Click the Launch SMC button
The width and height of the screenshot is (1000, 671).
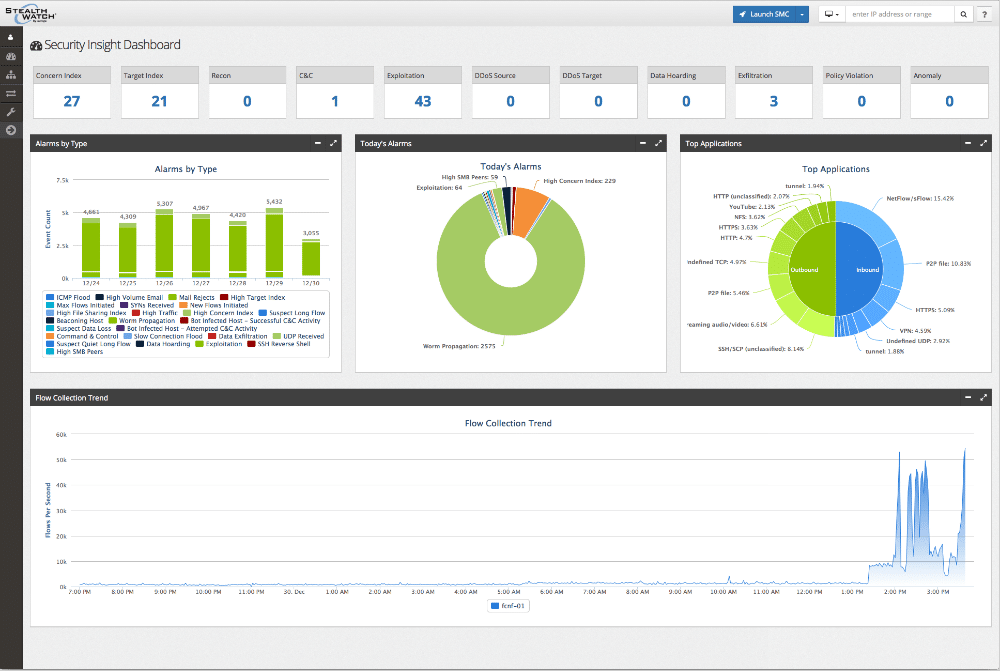tap(764, 14)
